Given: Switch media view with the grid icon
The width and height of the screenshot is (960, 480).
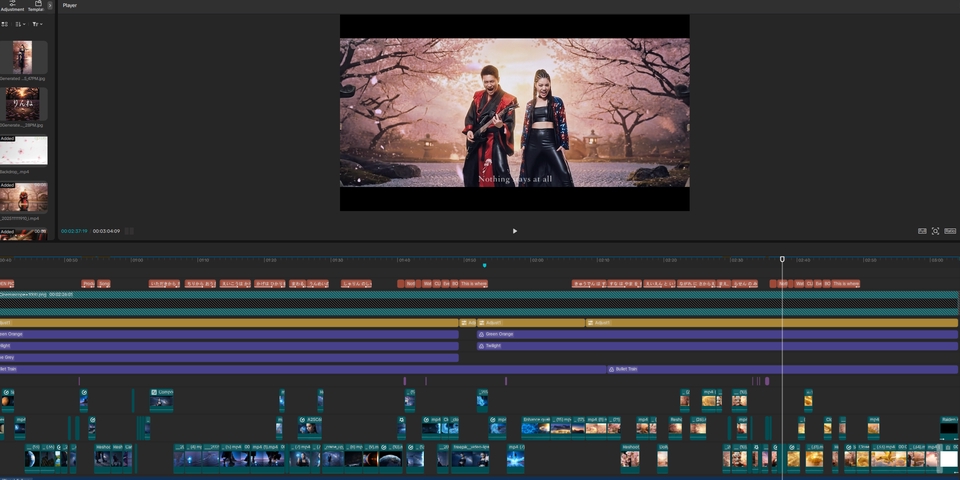Looking at the screenshot, I should 5,24.
